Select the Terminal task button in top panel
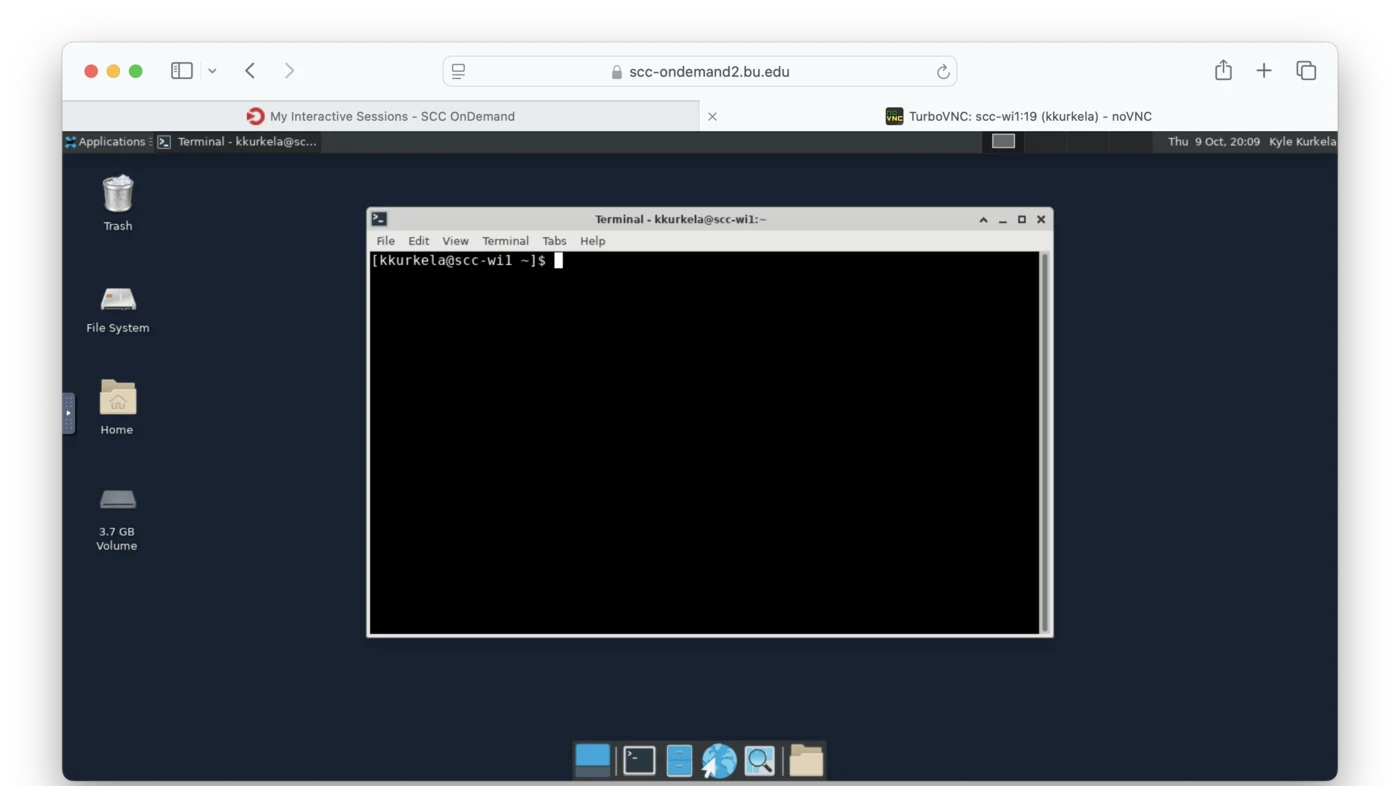1400x786 pixels. pos(238,142)
